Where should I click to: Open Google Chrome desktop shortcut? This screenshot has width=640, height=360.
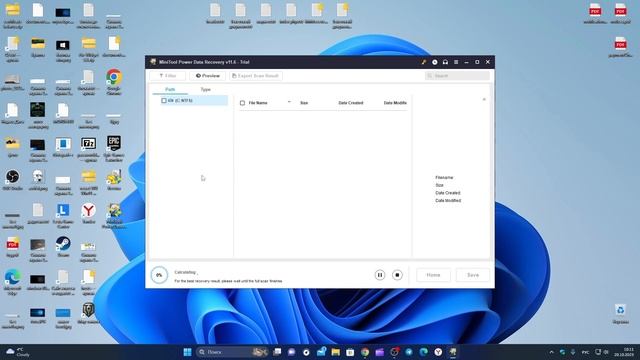click(x=114, y=82)
